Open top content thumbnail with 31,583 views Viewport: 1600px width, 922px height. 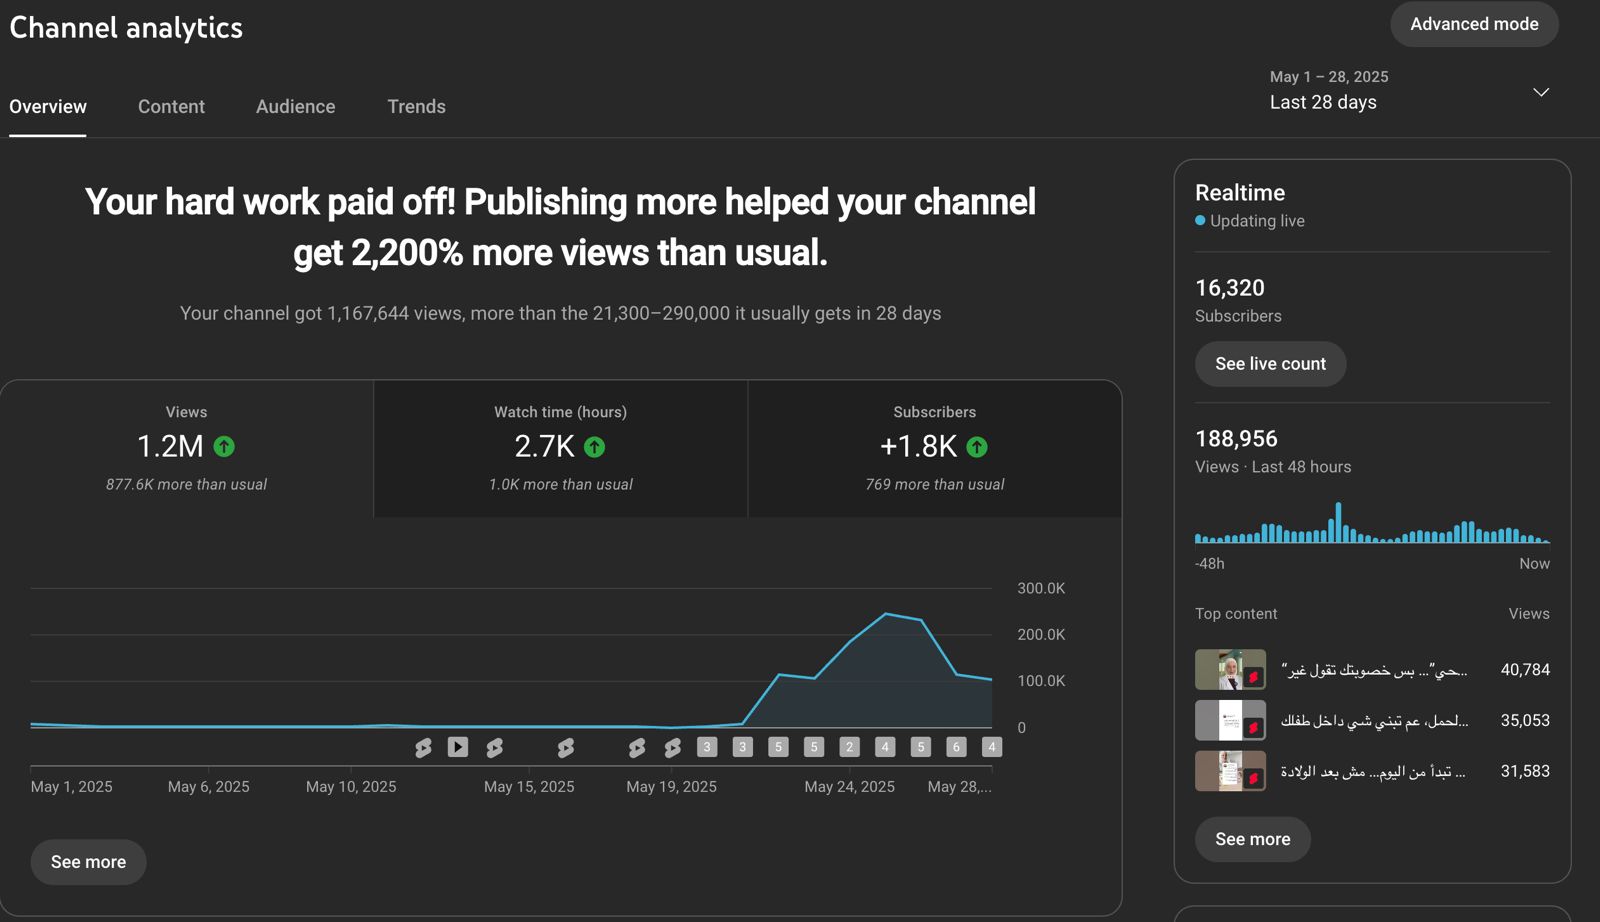(x=1230, y=771)
